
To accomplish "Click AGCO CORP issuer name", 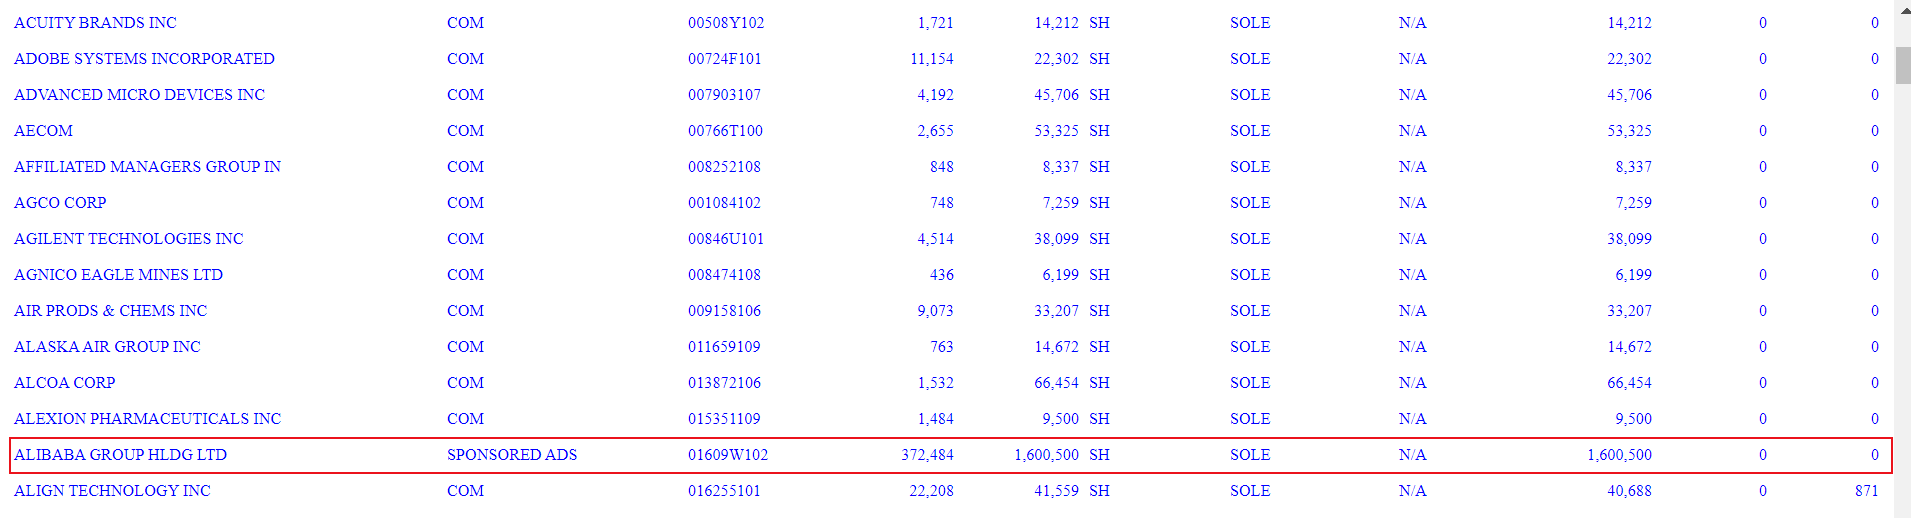I will pos(60,203).
